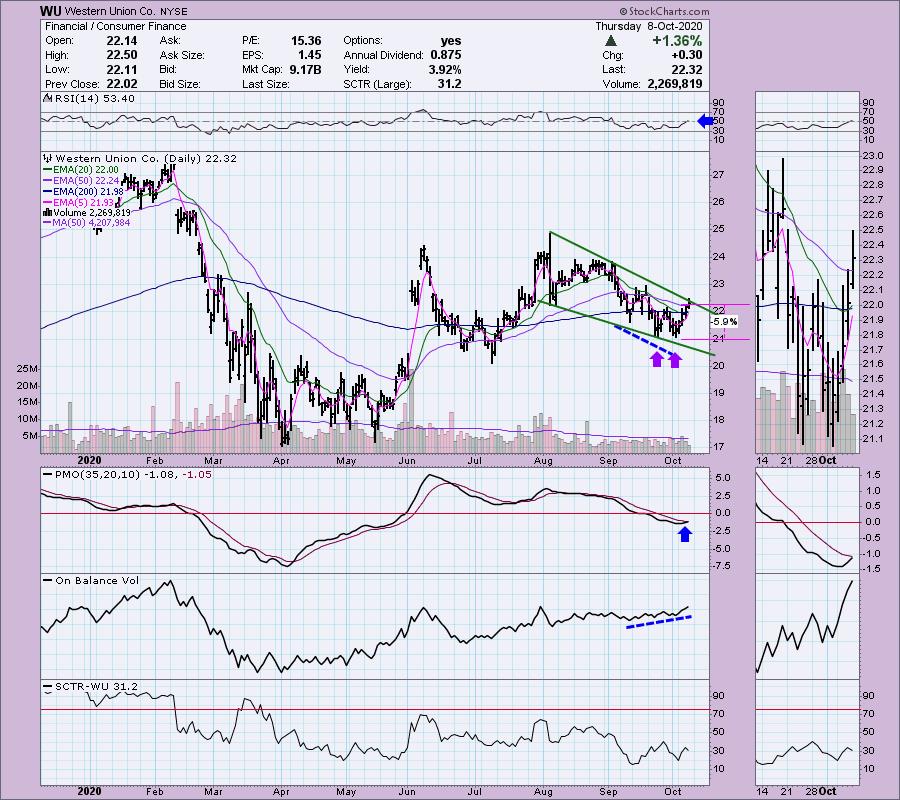Select the Chg value +0.30
Image resolution: width=900 pixels, height=800 pixels.
pos(686,55)
